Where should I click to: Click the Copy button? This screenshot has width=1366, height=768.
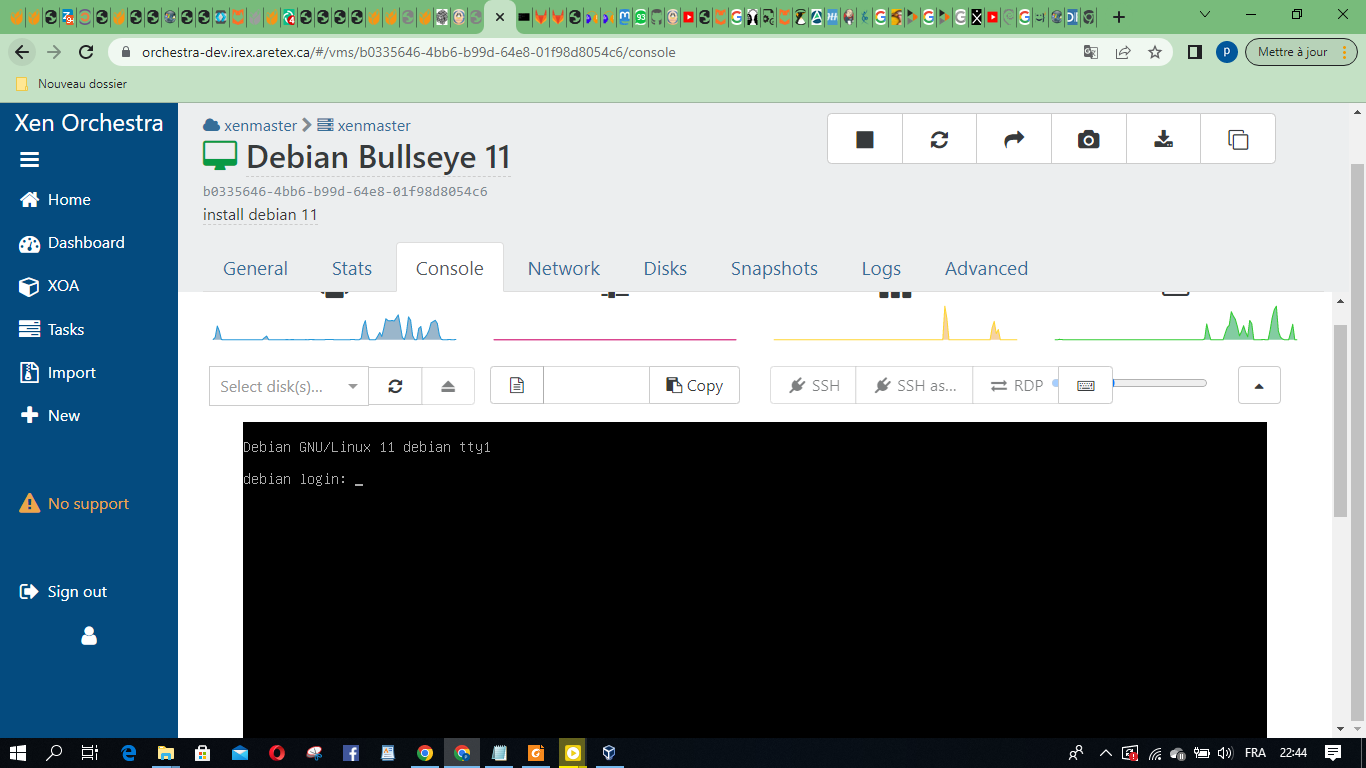point(695,385)
